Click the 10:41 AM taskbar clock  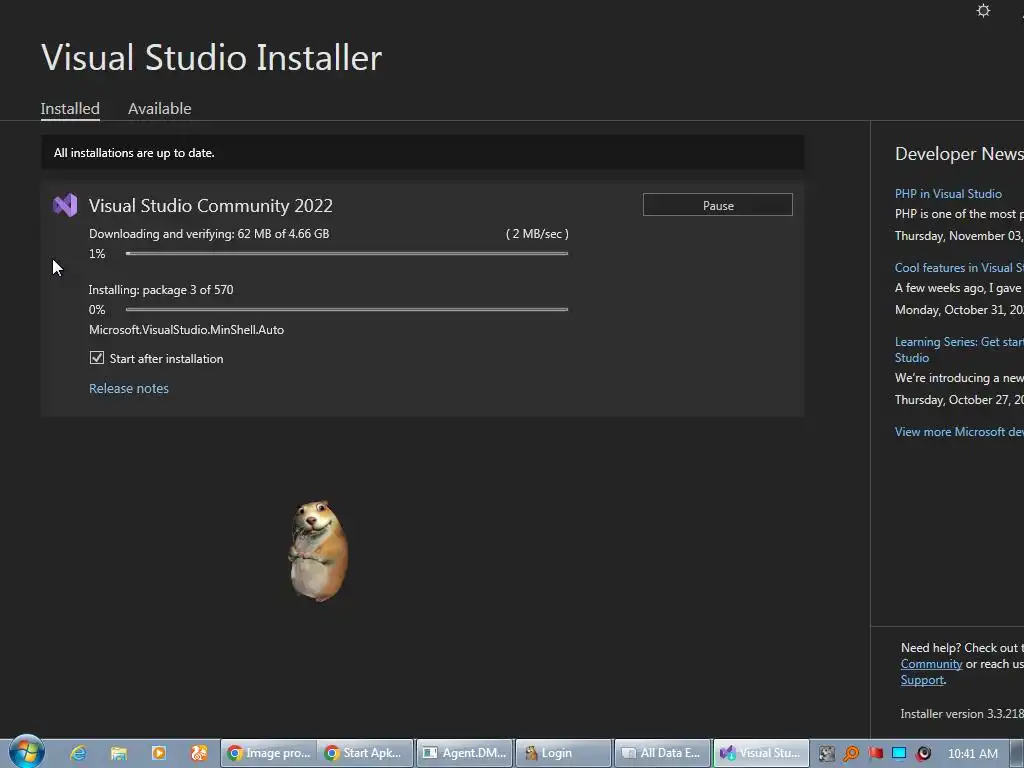pos(972,754)
